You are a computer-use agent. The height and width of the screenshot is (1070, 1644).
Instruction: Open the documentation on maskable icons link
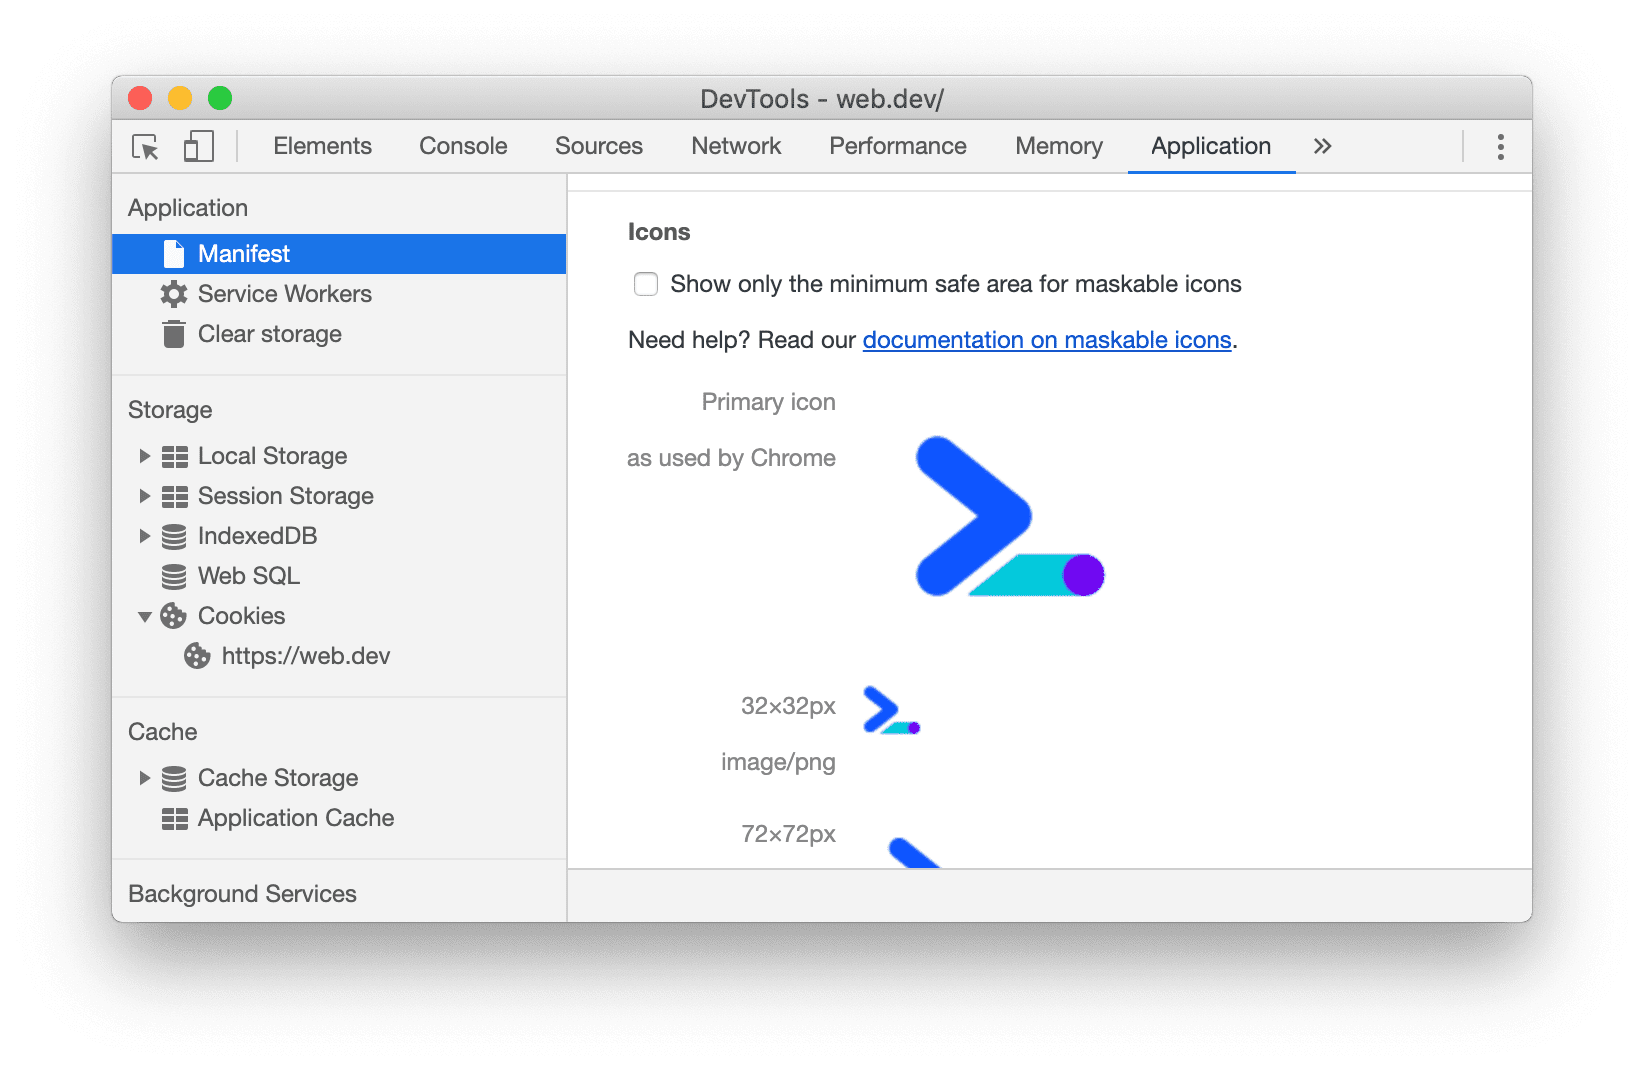click(x=1046, y=340)
